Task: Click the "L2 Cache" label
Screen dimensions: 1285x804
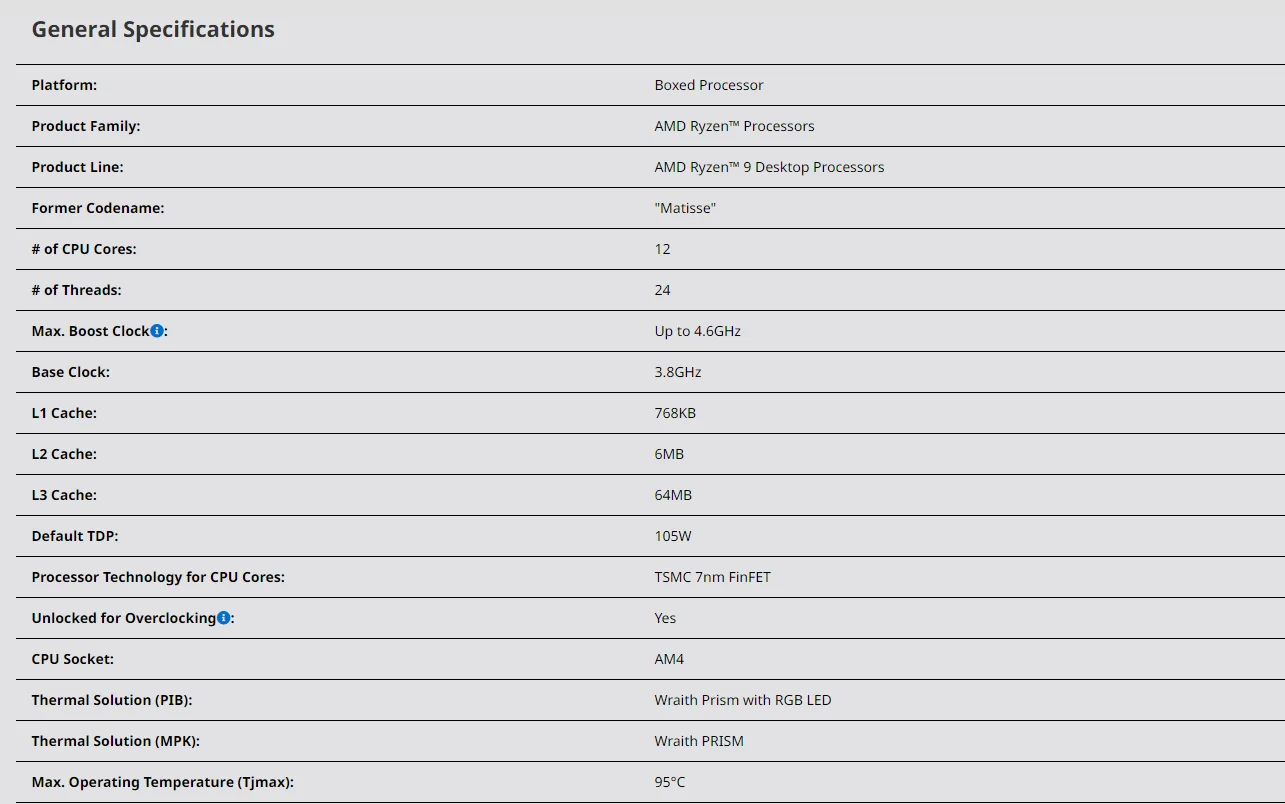Action: coord(64,454)
